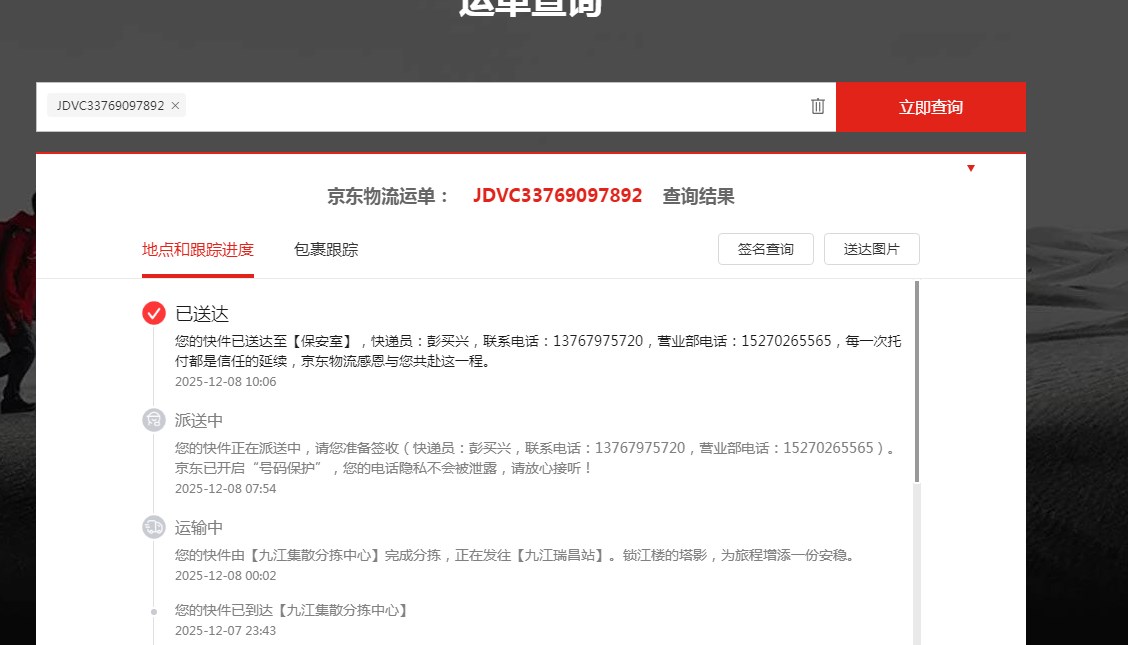Click the red checkmark icon beside 已送达
This screenshot has height=645, width=1128.
(153, 313)
